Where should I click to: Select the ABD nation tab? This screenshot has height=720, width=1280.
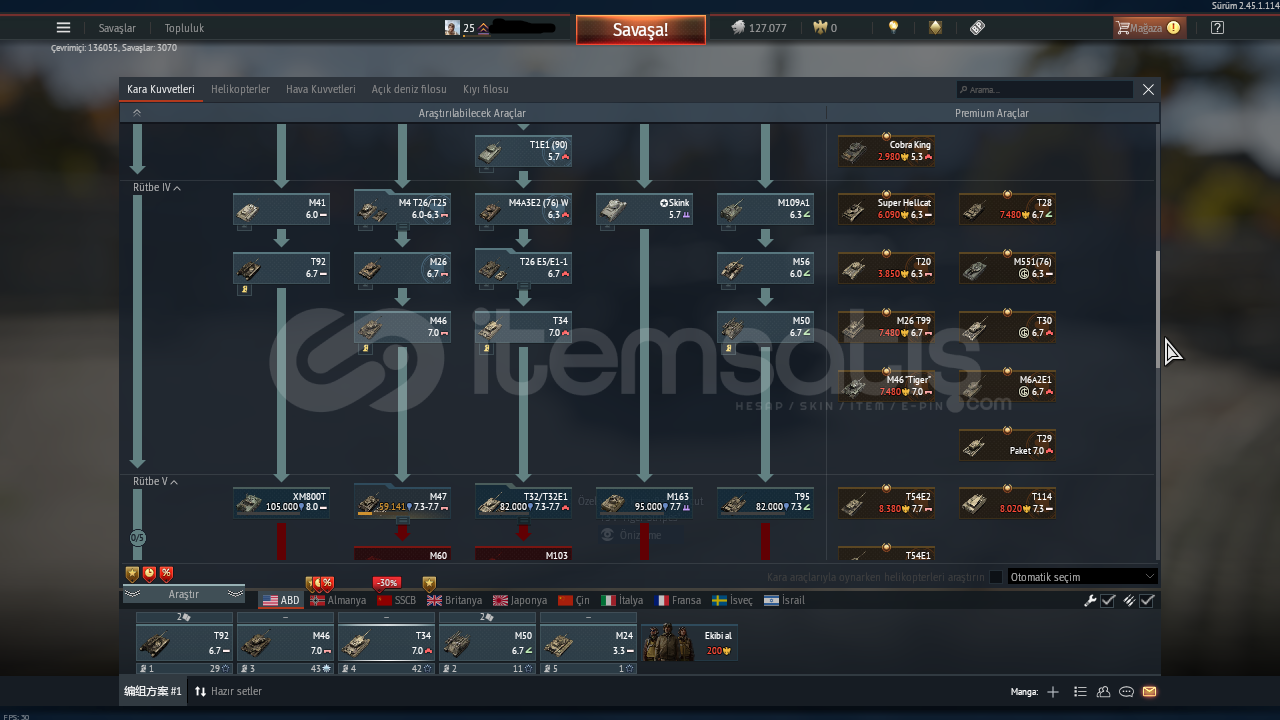click(x=281, y=600)
